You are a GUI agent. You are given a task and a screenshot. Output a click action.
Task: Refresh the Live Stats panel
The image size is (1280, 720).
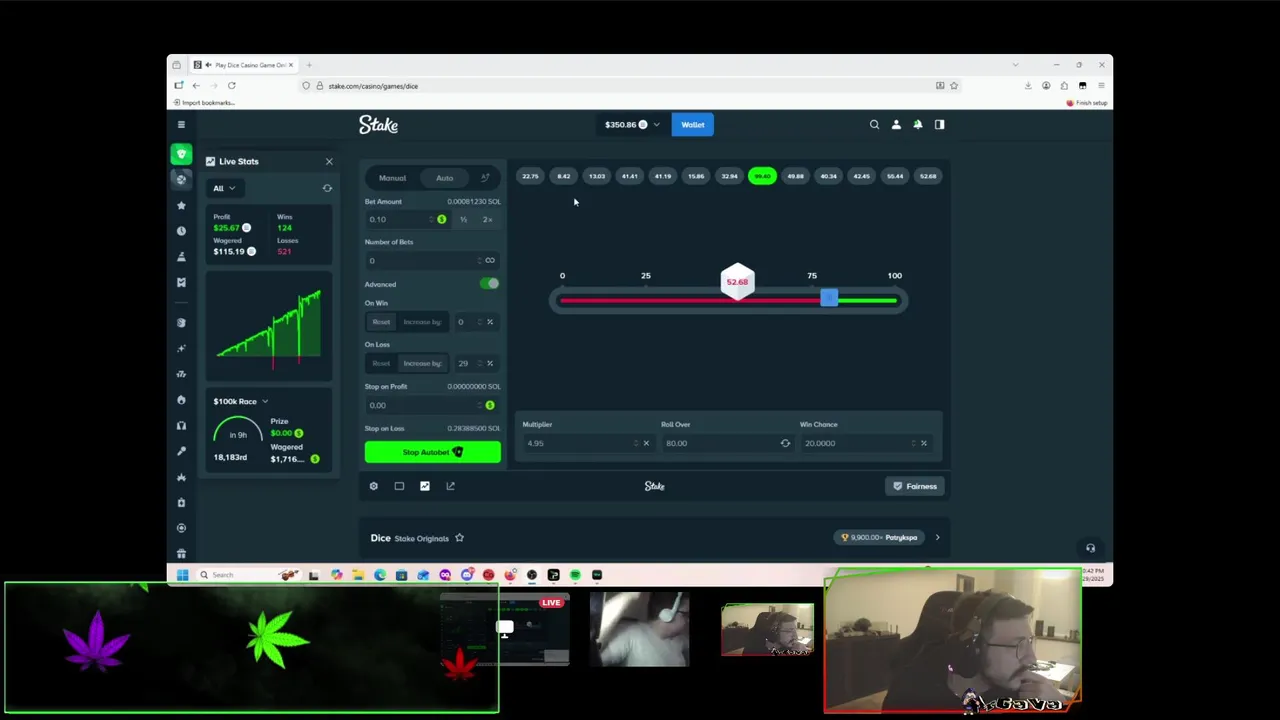tap(327, 188)
